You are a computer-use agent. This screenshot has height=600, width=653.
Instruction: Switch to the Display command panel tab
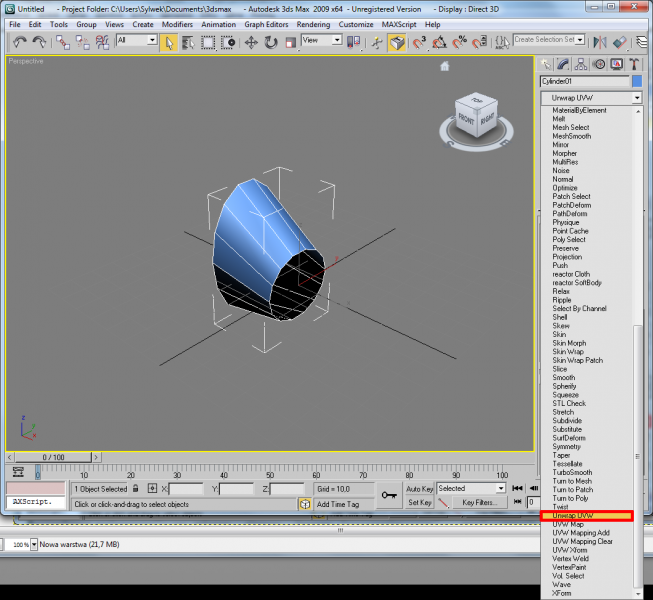click(x=617, y=65)
